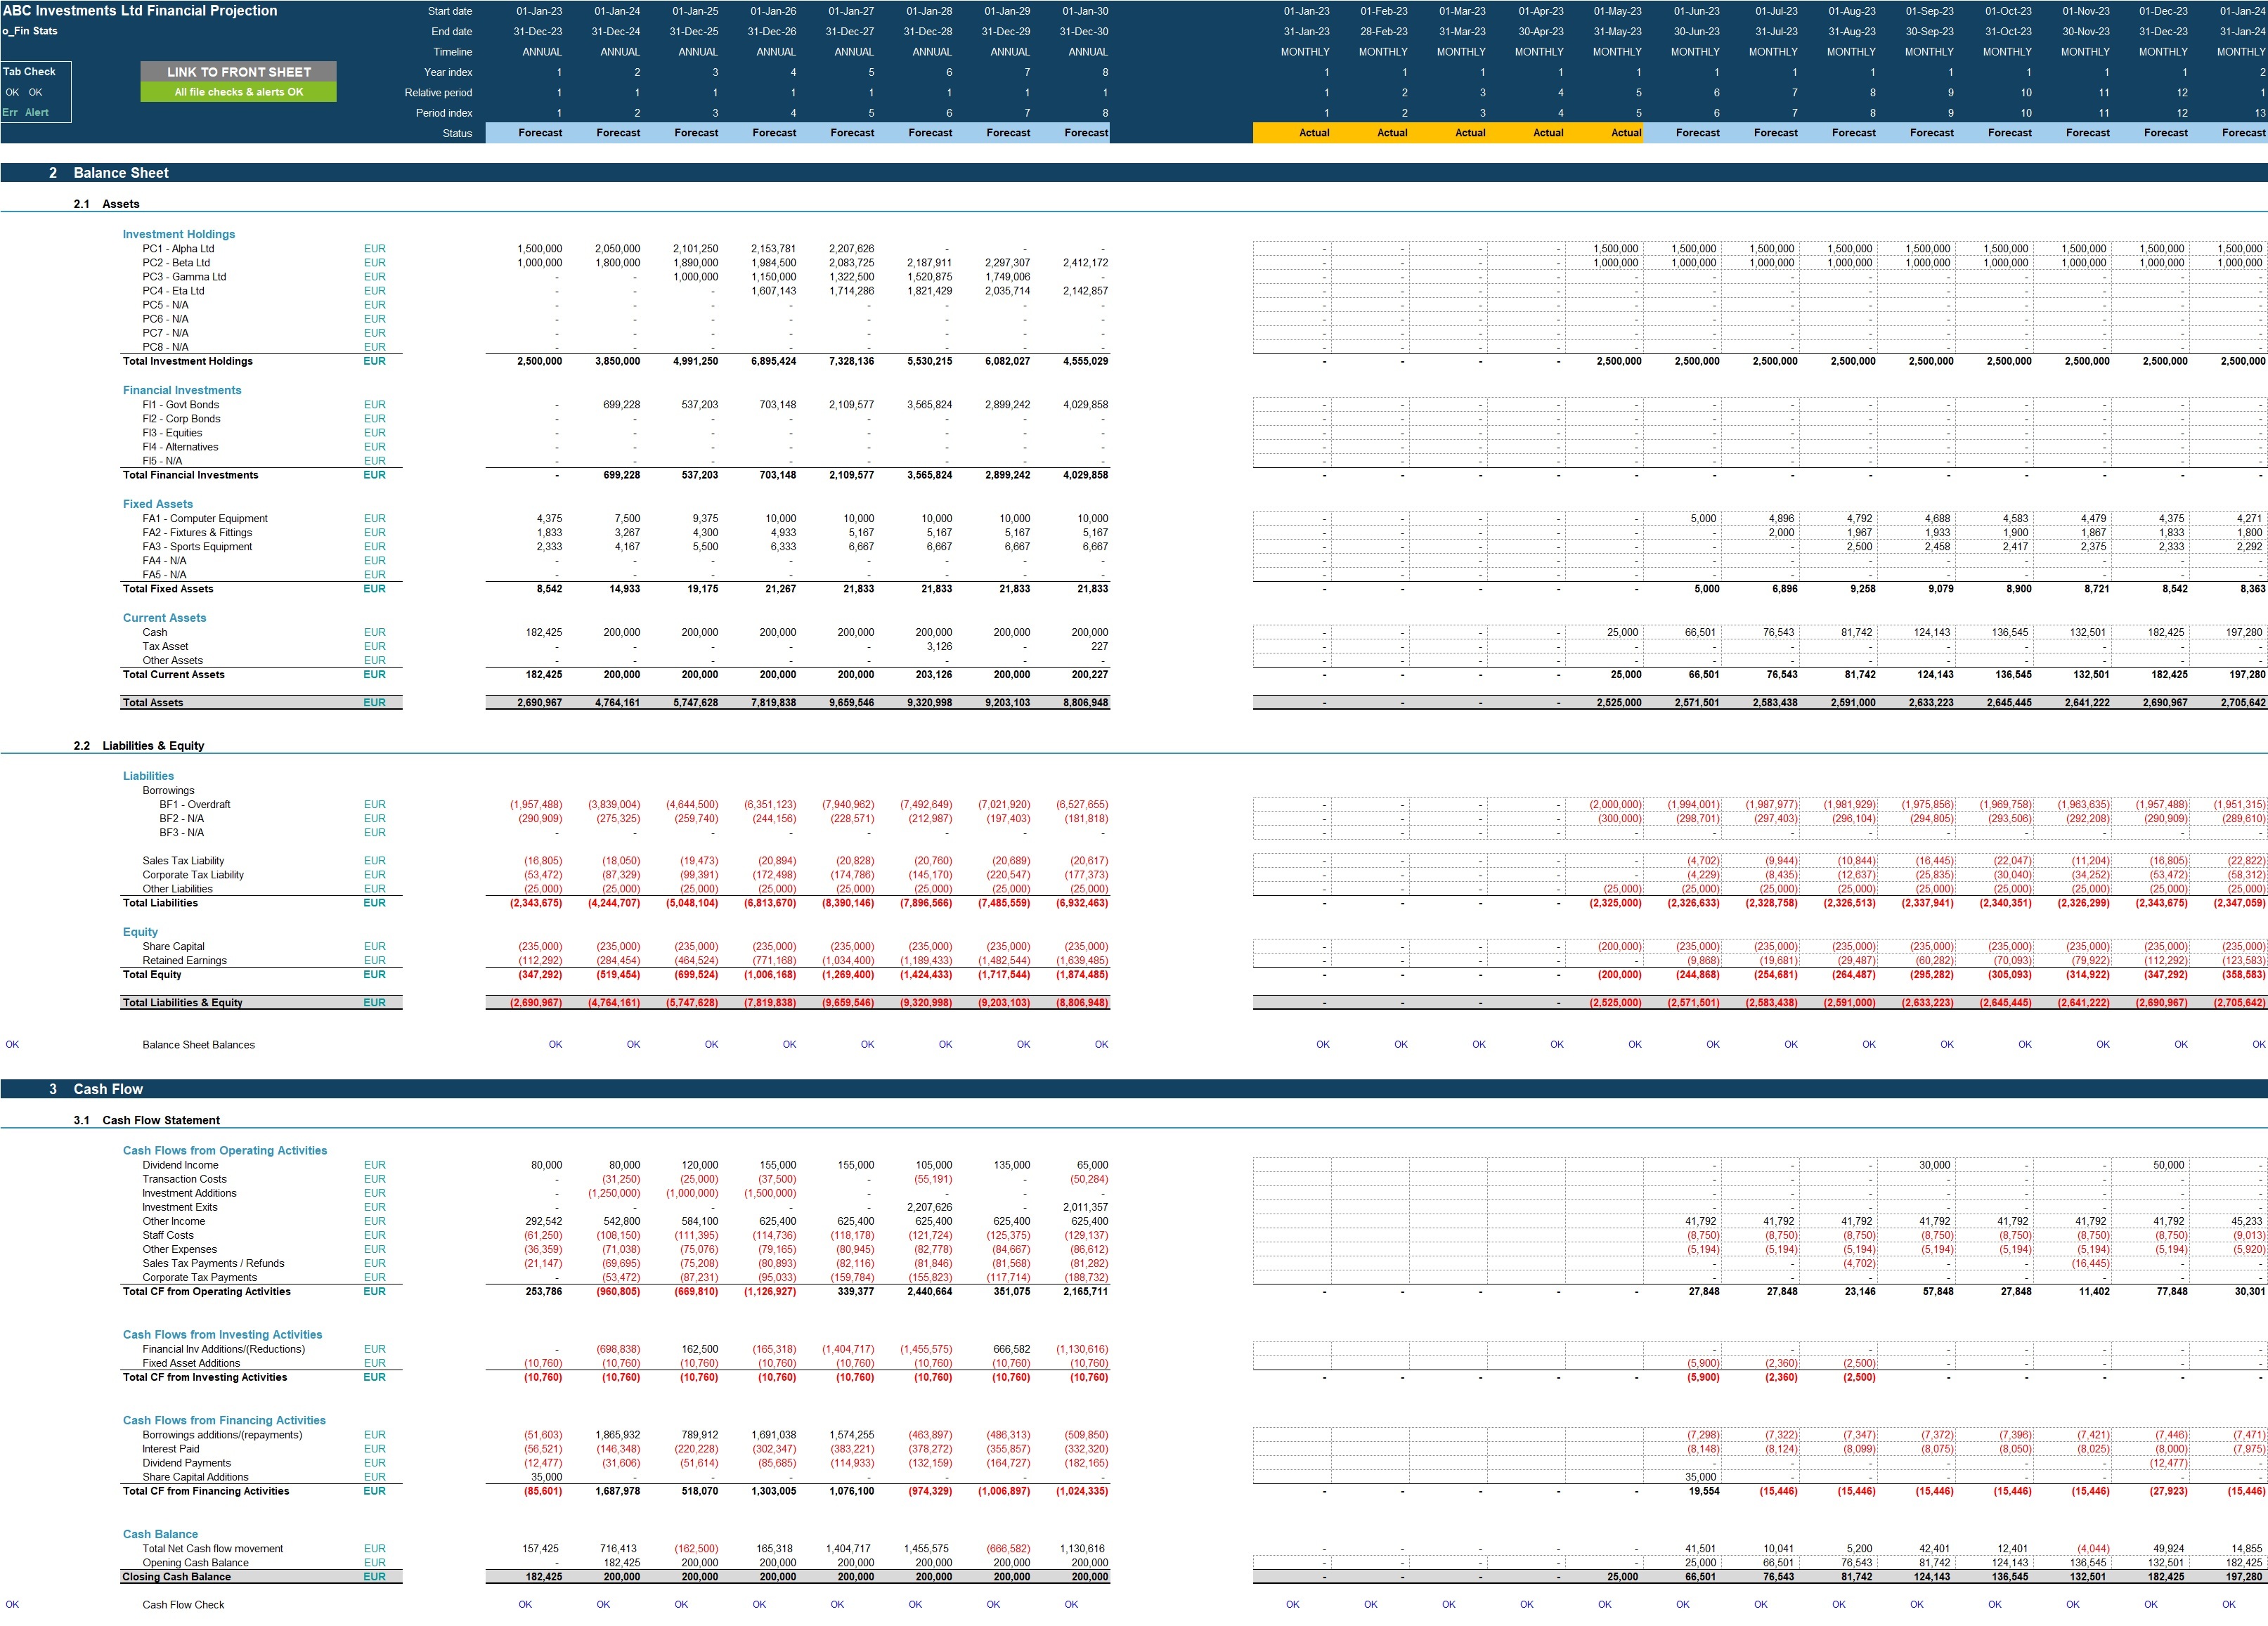This screenshot has width=2268, height=1626.
Task: Select the 'PC2 - Beta Ltd' row label
Action: (176, 263)
